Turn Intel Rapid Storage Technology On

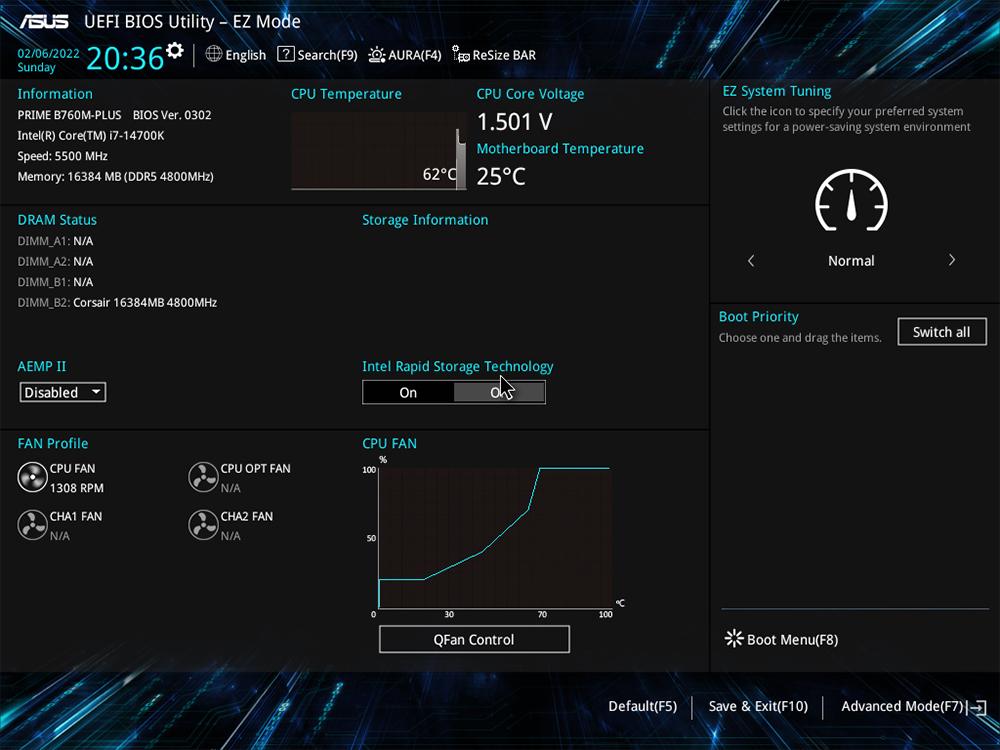point(408,392)
